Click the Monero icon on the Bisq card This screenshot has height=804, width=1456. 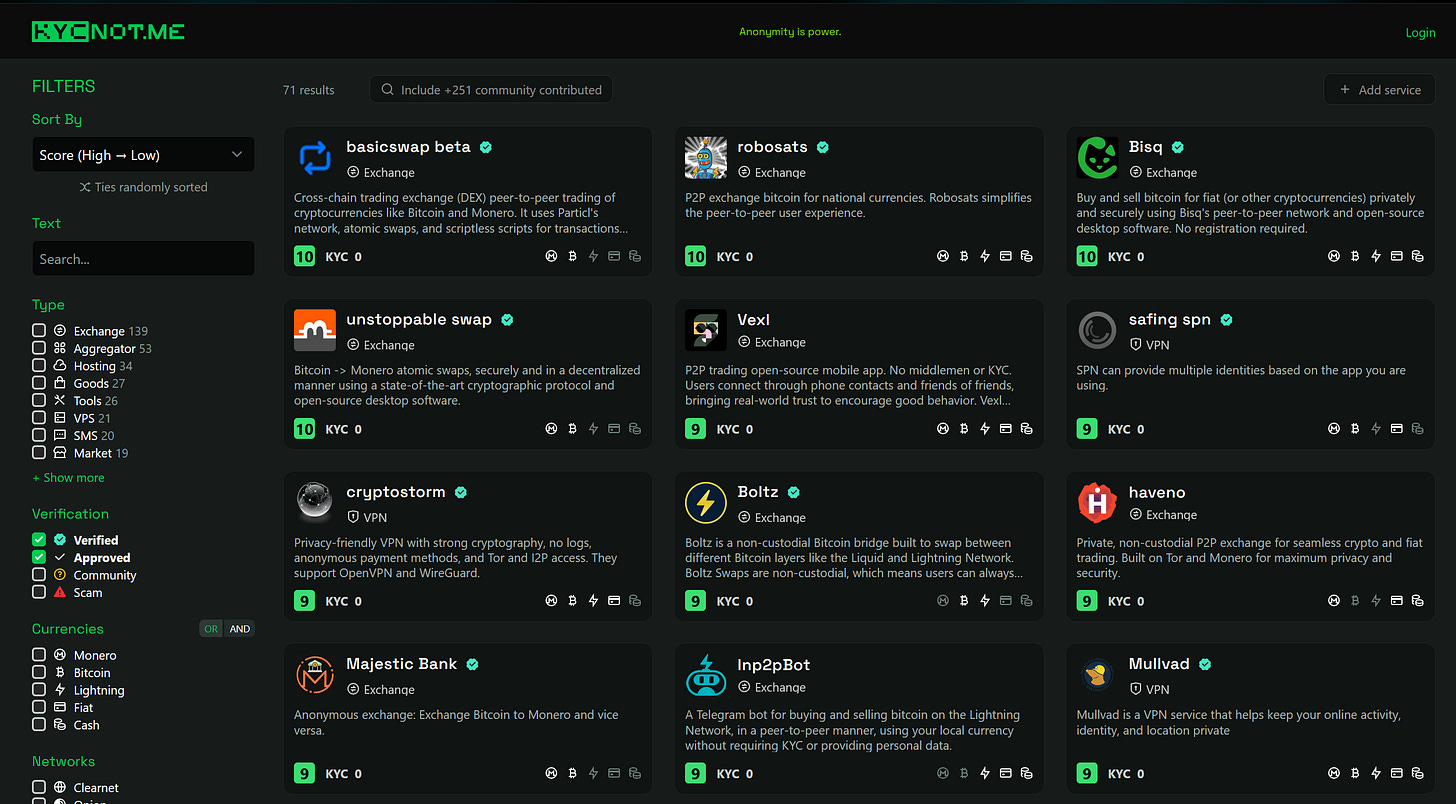pos(1333,256)
